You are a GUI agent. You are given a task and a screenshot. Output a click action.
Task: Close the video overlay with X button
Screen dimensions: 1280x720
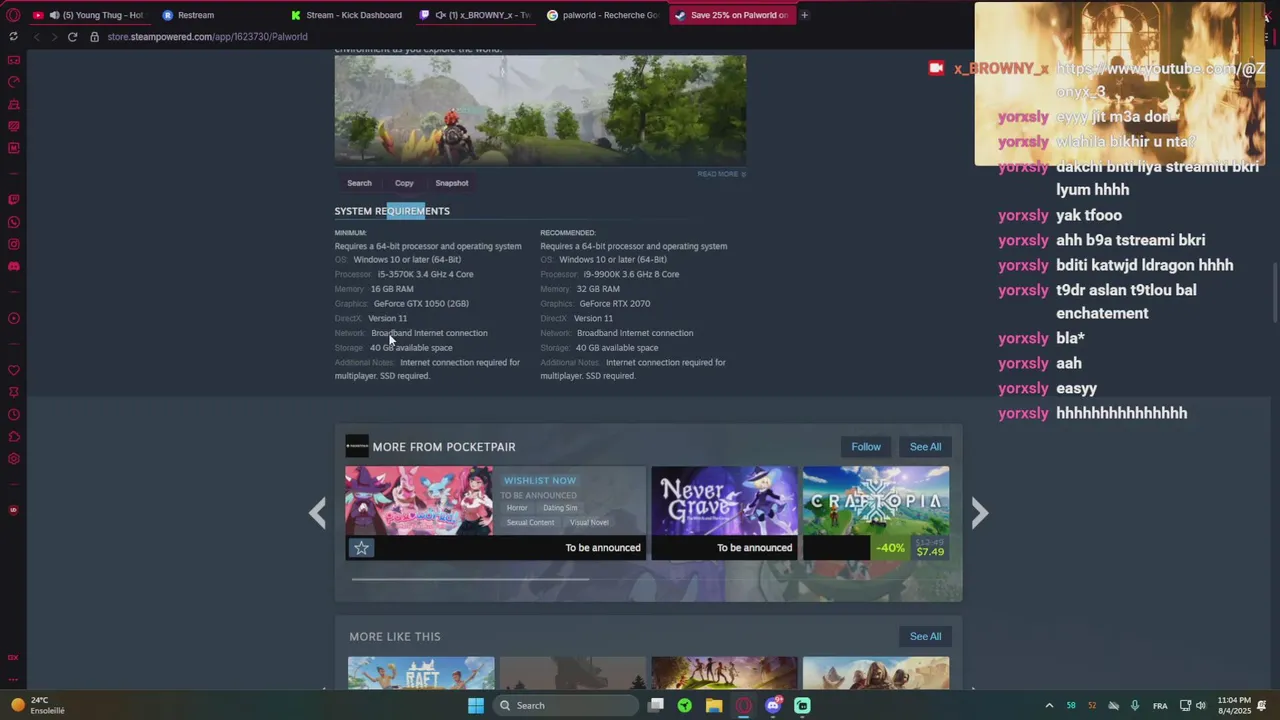coord(1266,16)
